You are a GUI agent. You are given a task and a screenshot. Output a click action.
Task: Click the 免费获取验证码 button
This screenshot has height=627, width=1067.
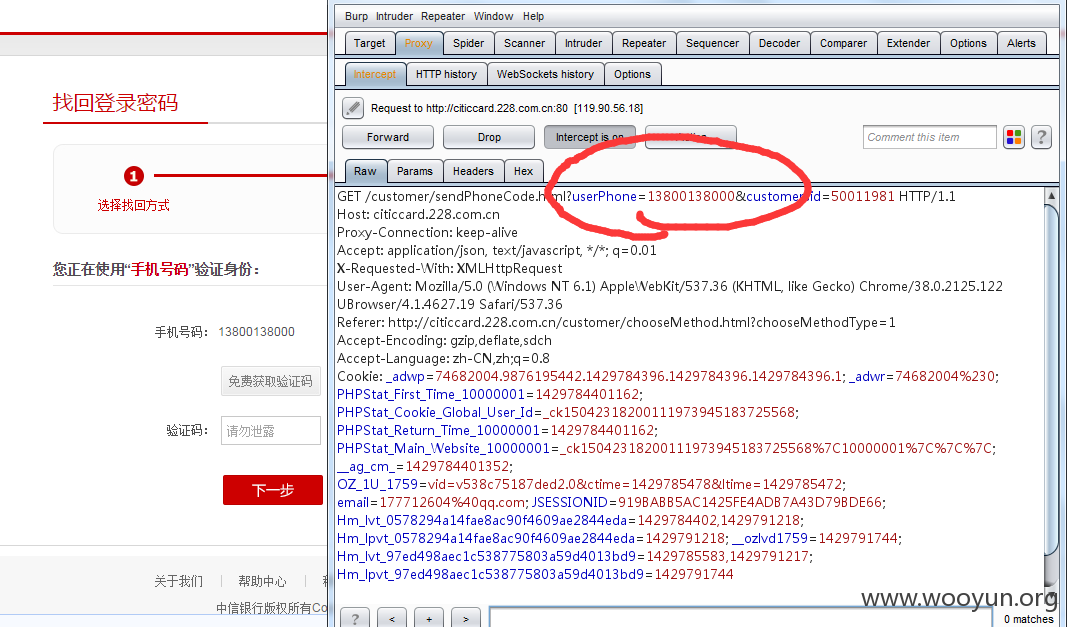[x=270, y=381]
